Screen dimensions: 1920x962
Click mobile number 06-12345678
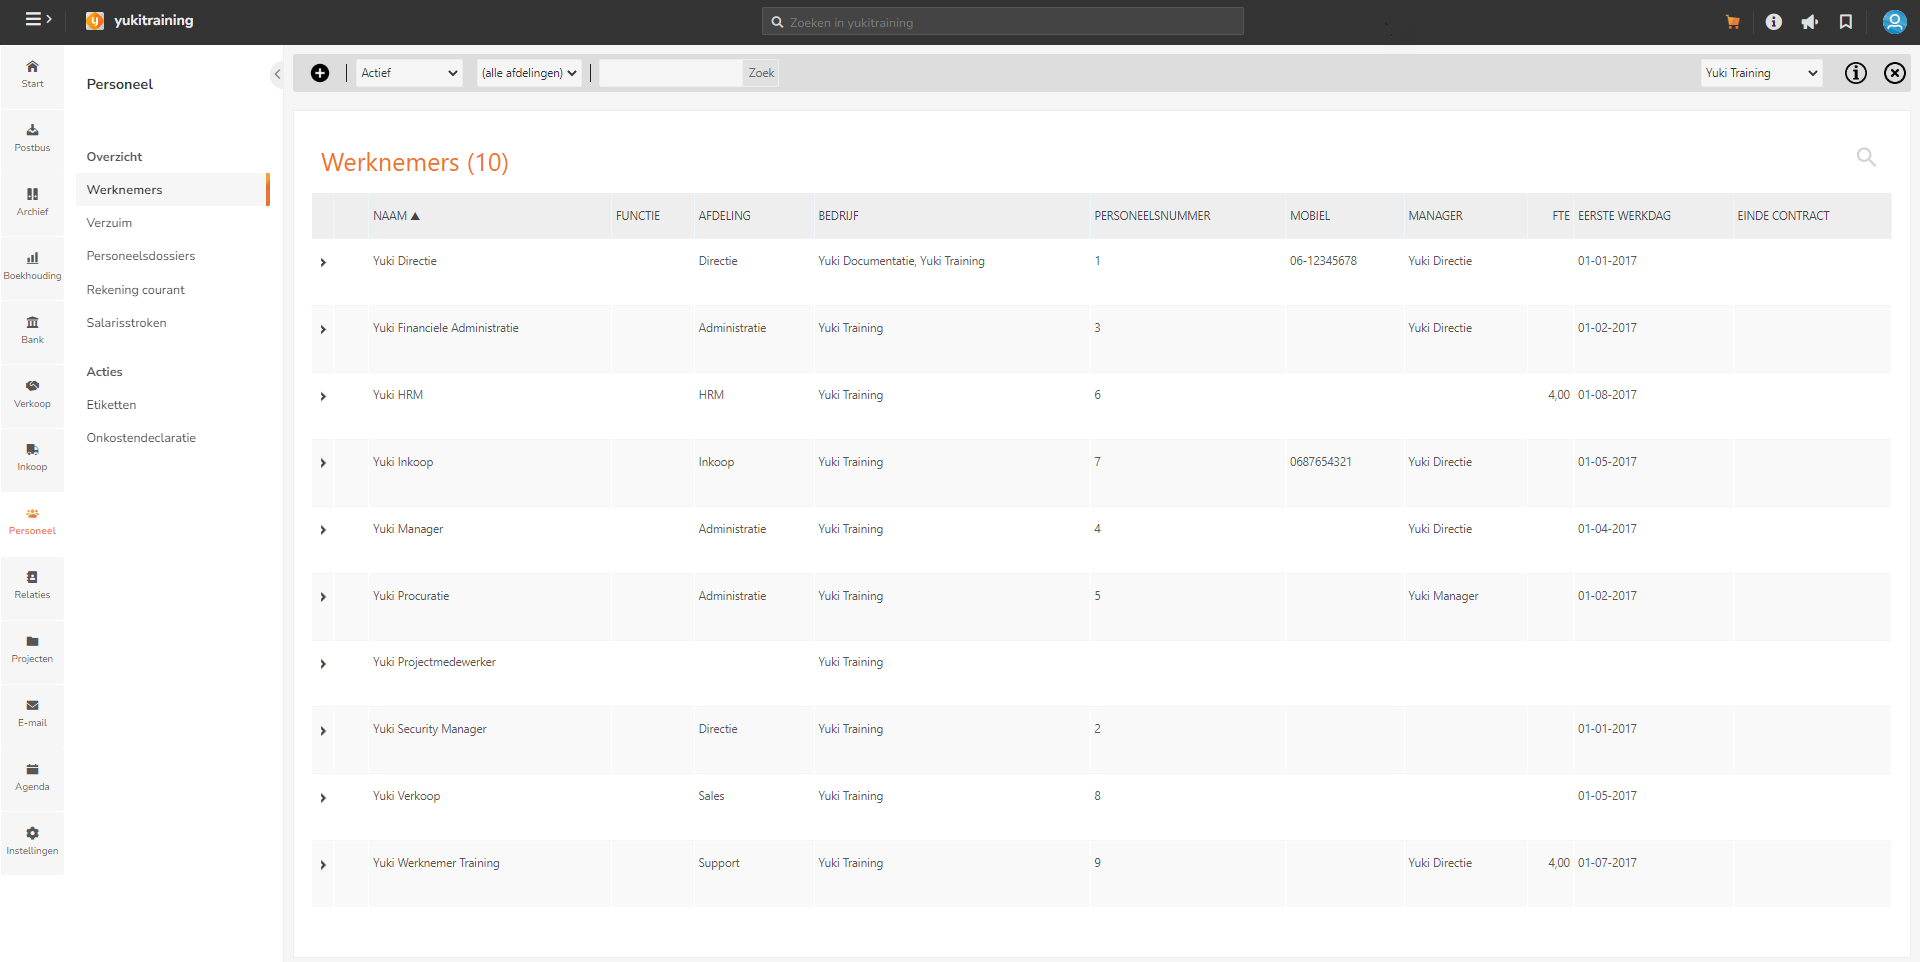(x=1323, y=261)
